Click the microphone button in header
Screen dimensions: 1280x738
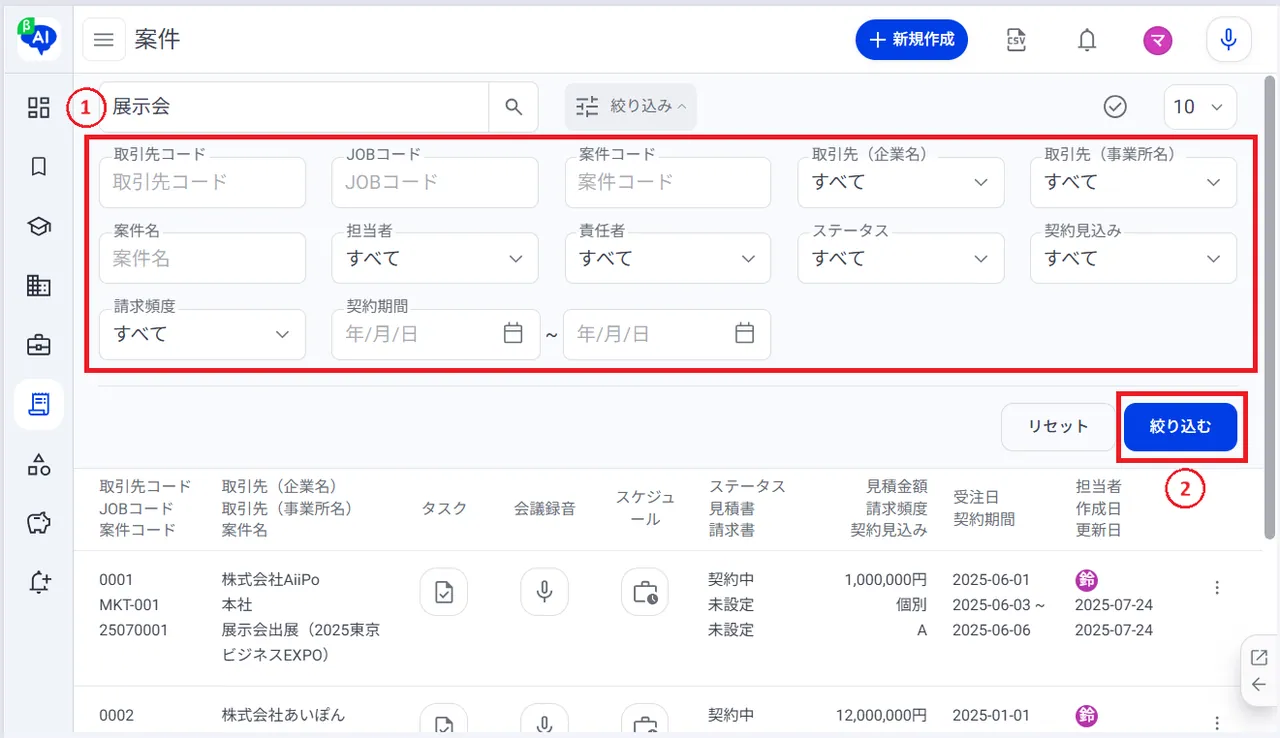(1229, 40)
